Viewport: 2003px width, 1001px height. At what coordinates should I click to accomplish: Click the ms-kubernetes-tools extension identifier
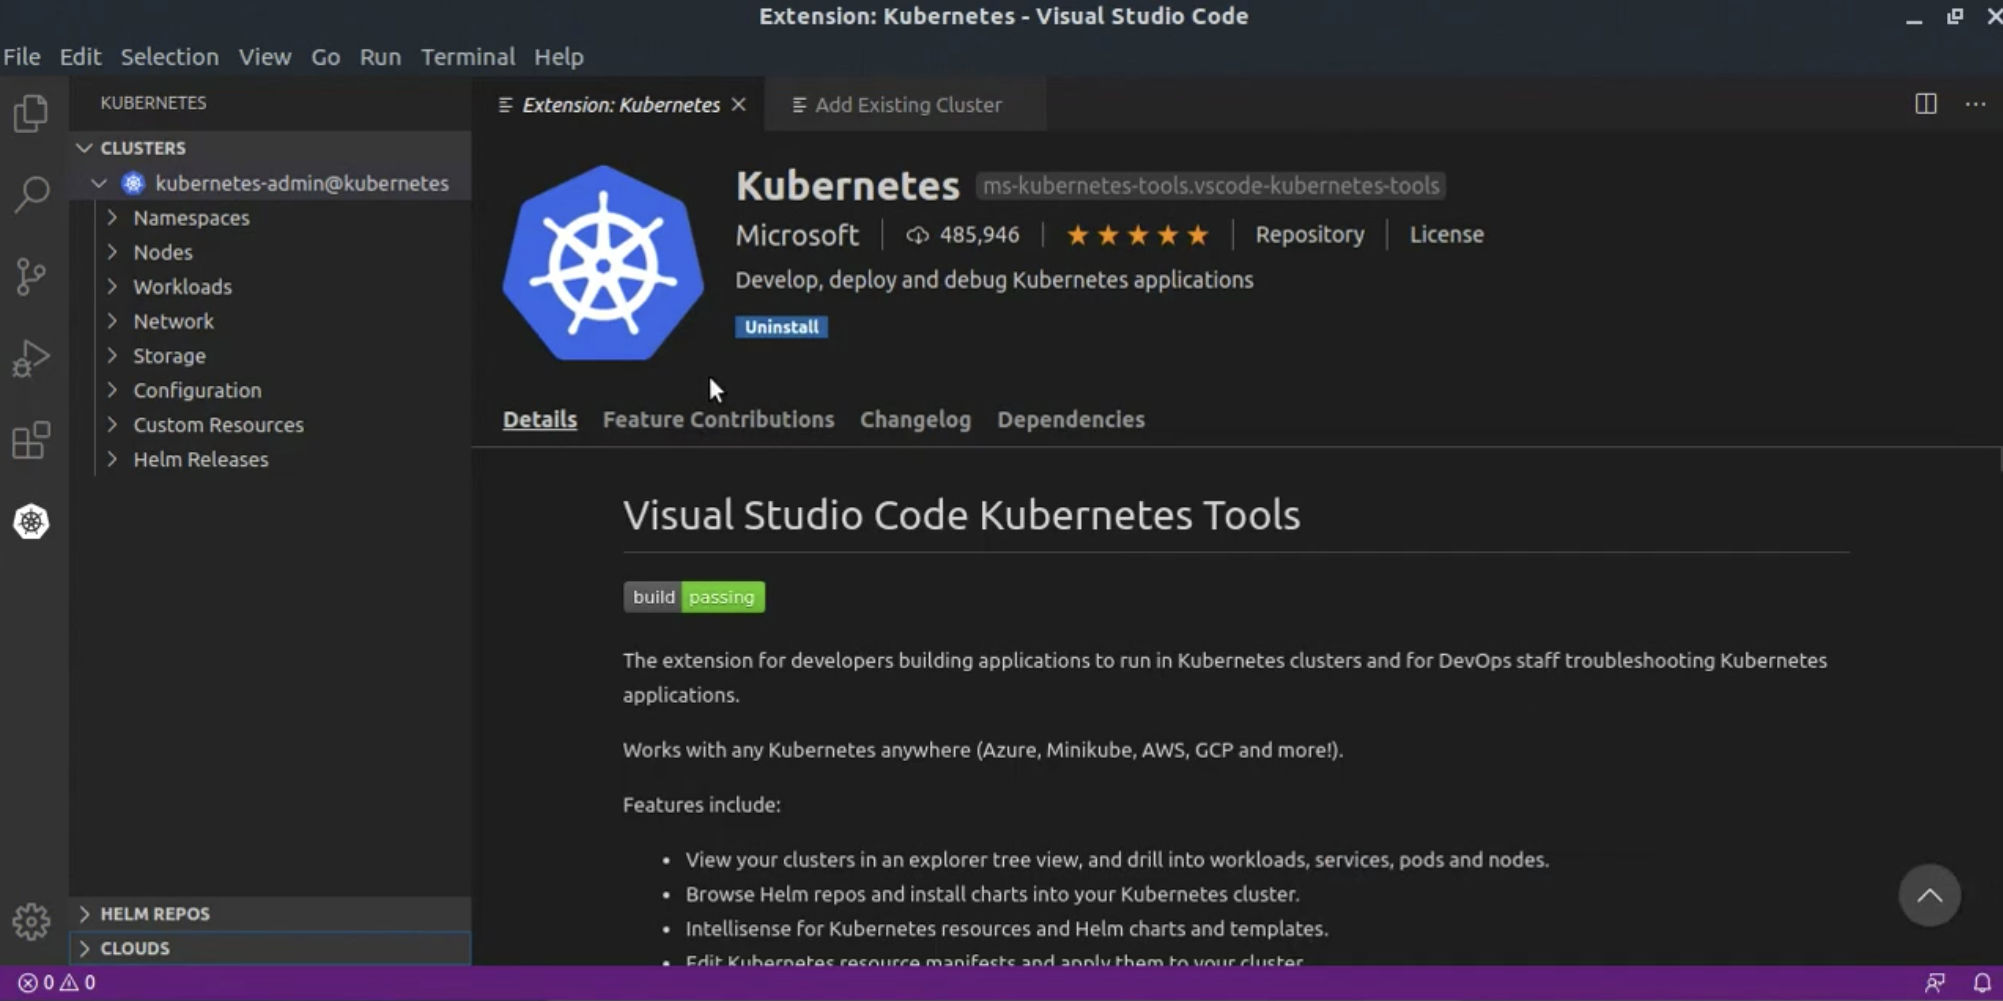click(1211, 186)
